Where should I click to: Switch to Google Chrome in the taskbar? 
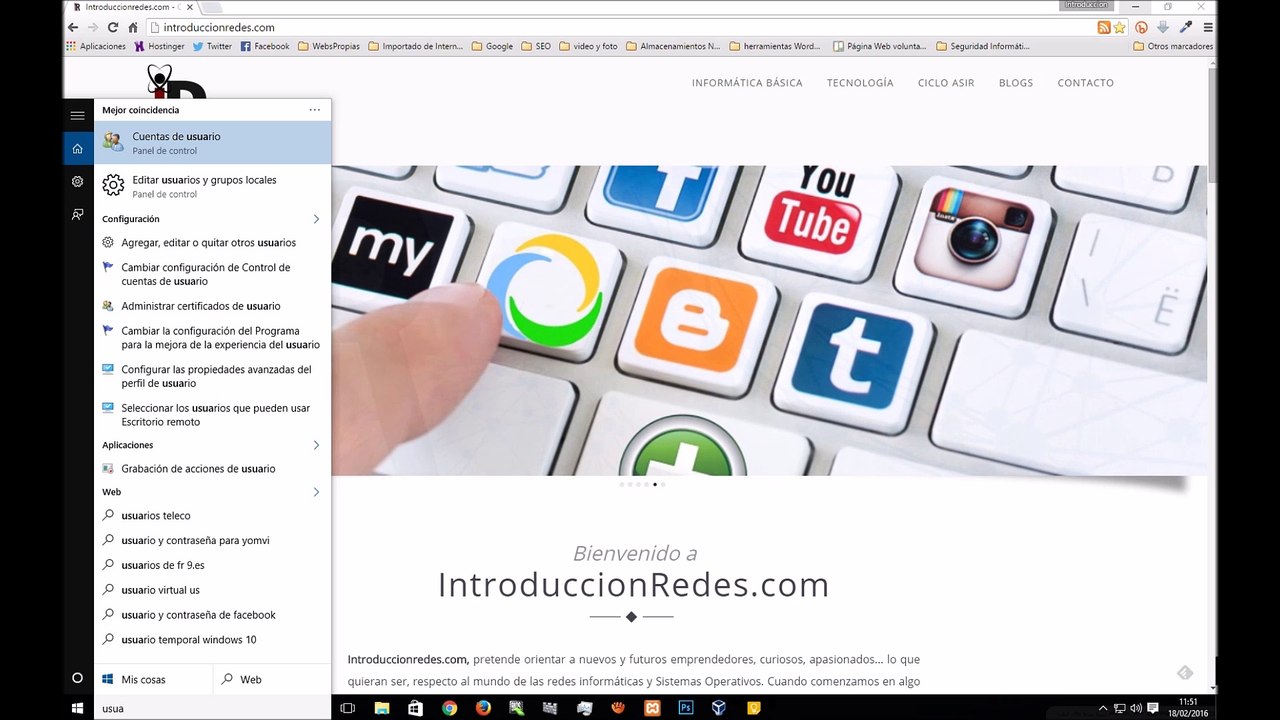coord(449,708)
